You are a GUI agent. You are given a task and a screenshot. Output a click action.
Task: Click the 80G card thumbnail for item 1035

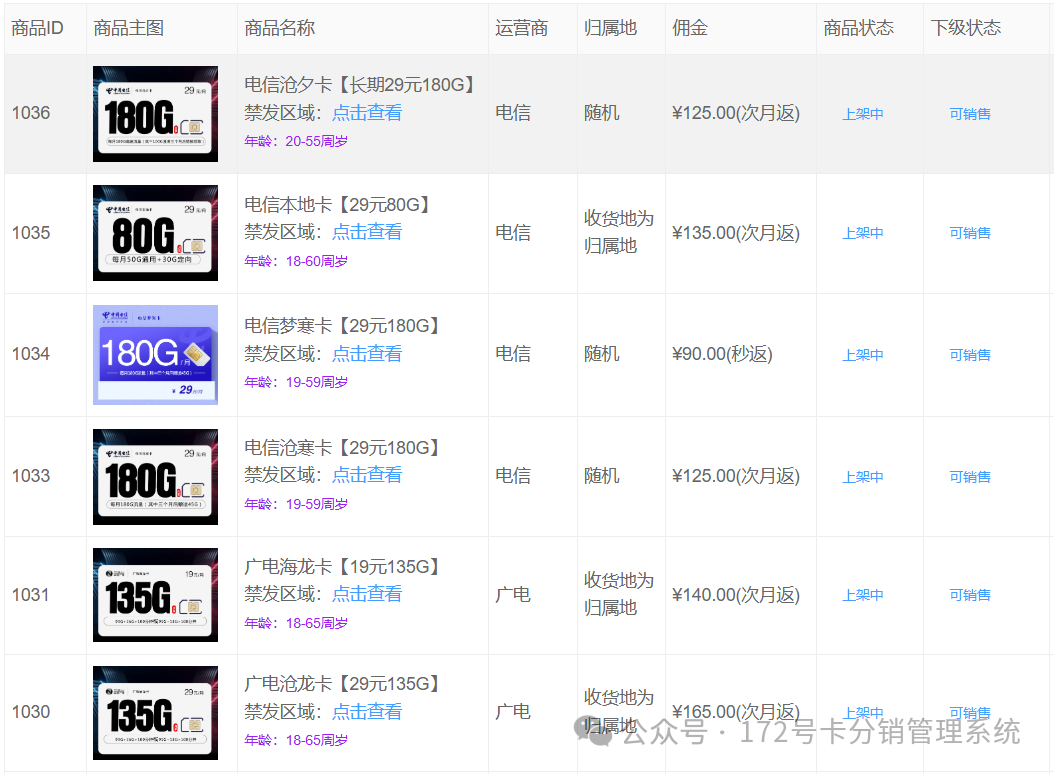(155, 233)
